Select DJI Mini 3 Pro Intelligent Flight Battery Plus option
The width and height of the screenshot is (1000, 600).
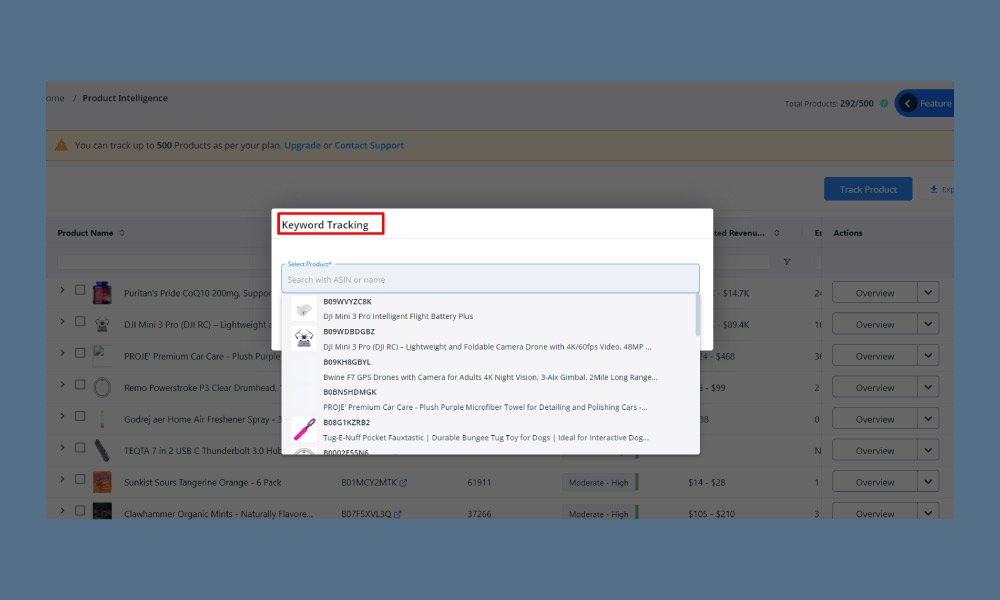pyautogui.click(x=490, y=309)
